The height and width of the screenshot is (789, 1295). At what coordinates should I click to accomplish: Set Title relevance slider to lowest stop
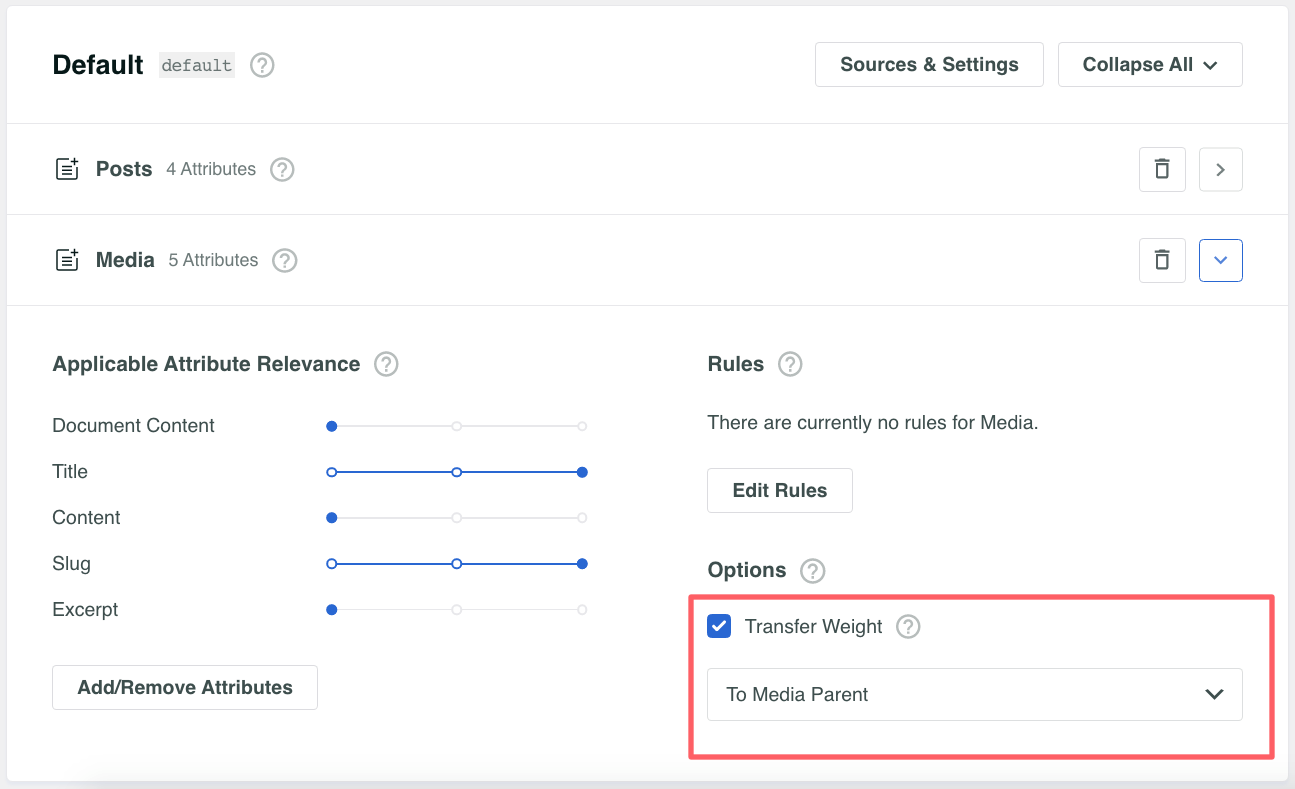point(332,473)
